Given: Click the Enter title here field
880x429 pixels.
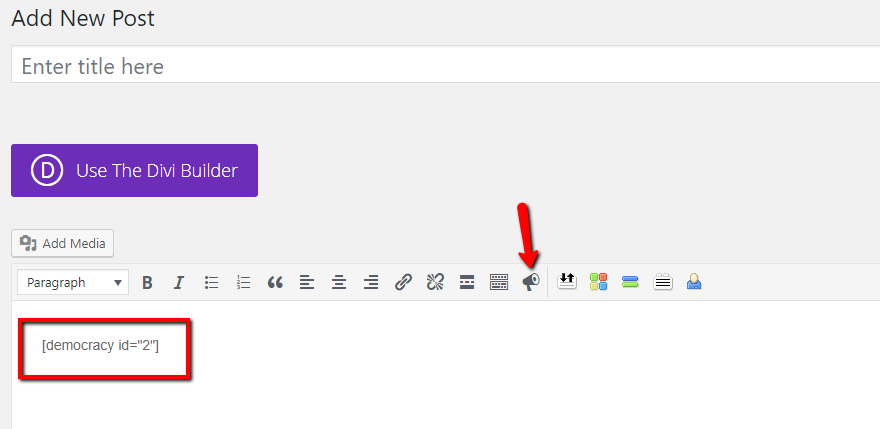Looking at the screenshot, I should point(446,67).
